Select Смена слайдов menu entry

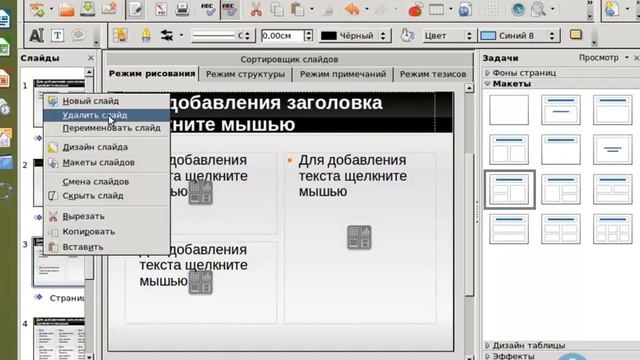coord(107,182)
